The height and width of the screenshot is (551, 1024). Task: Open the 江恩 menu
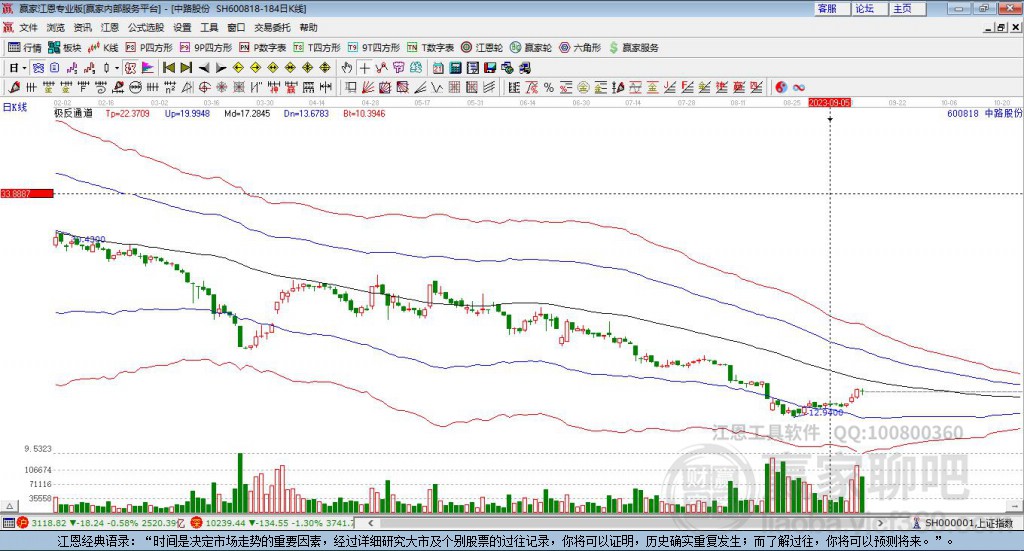(x=110, y=27)
